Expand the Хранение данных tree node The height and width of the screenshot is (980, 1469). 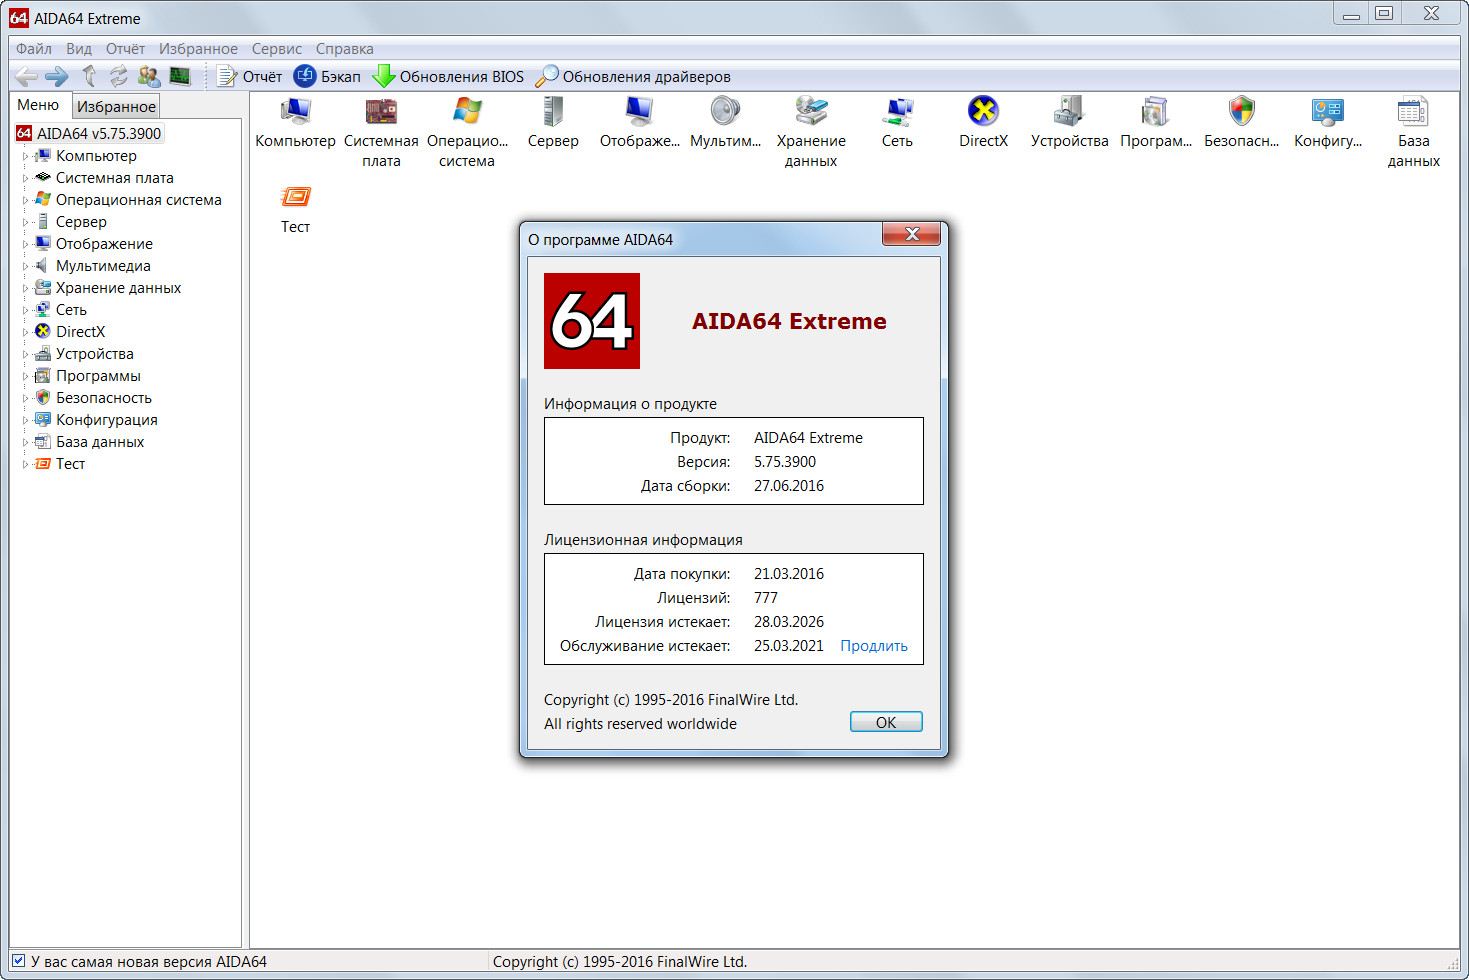[26, 288]
